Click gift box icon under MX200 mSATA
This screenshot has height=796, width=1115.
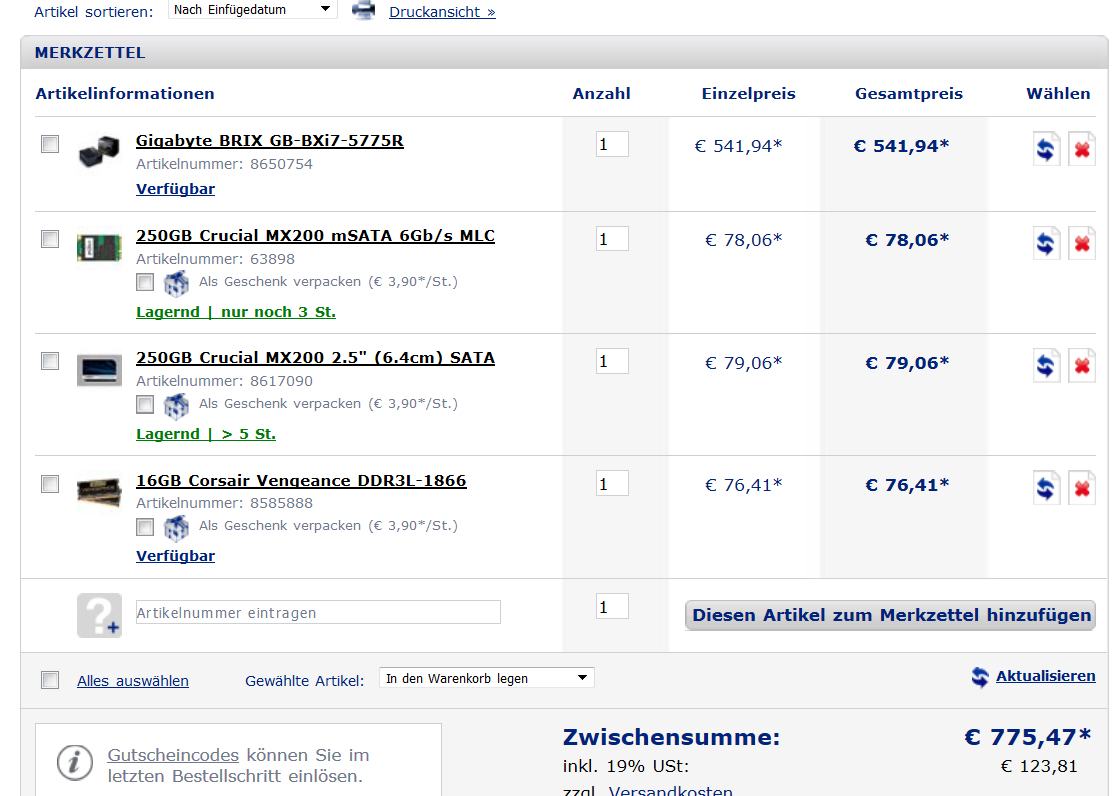point(176,283)
